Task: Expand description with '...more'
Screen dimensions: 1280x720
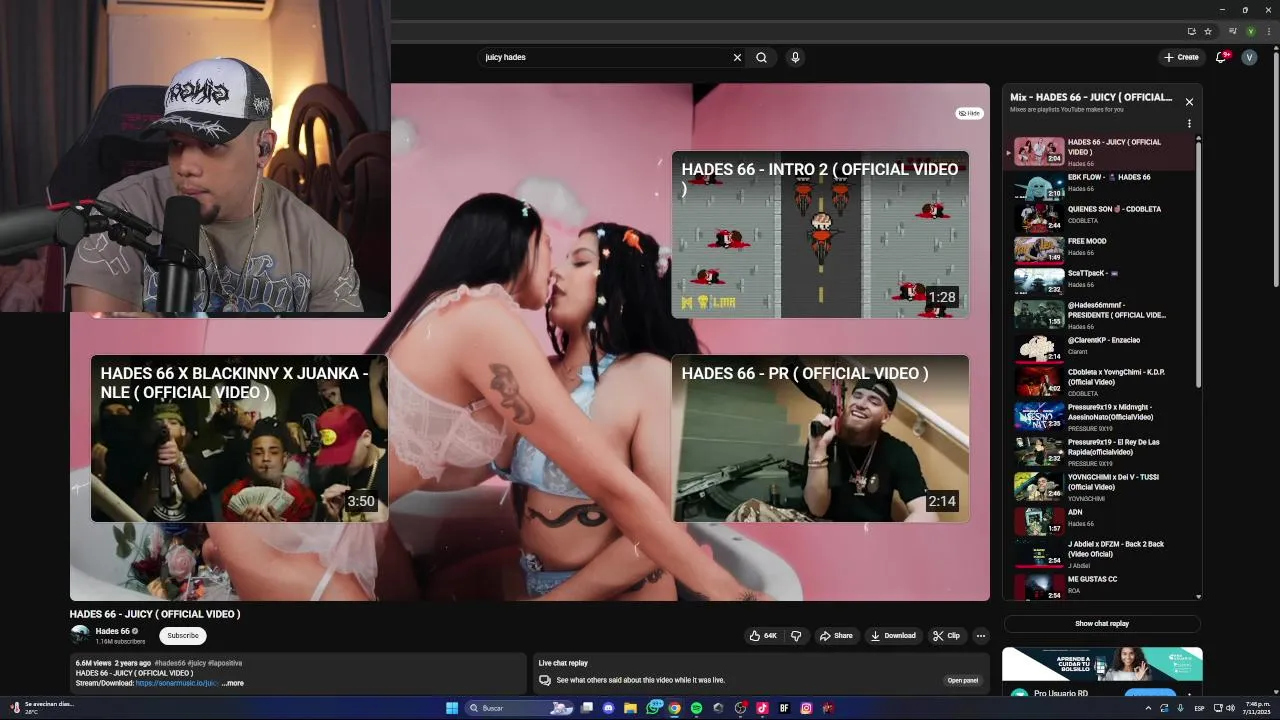Action: point(232,683)
